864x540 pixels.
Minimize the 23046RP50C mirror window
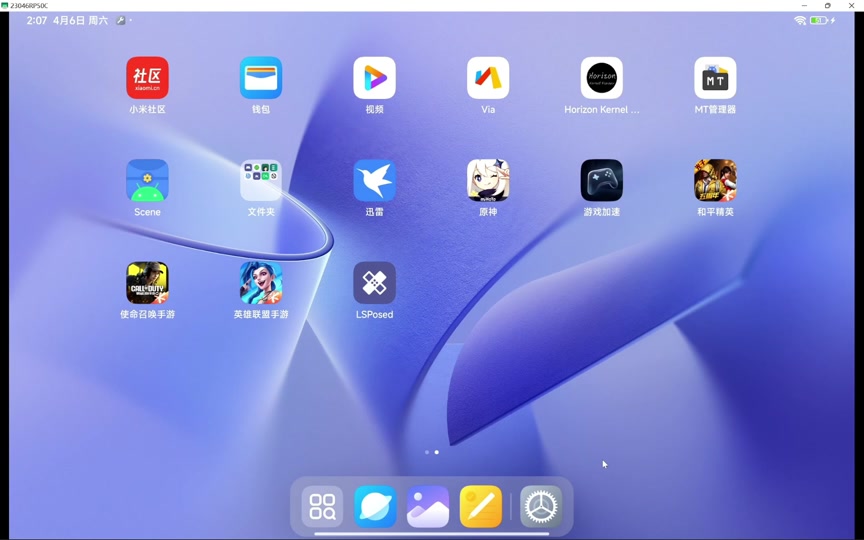[x=804, y=6]
